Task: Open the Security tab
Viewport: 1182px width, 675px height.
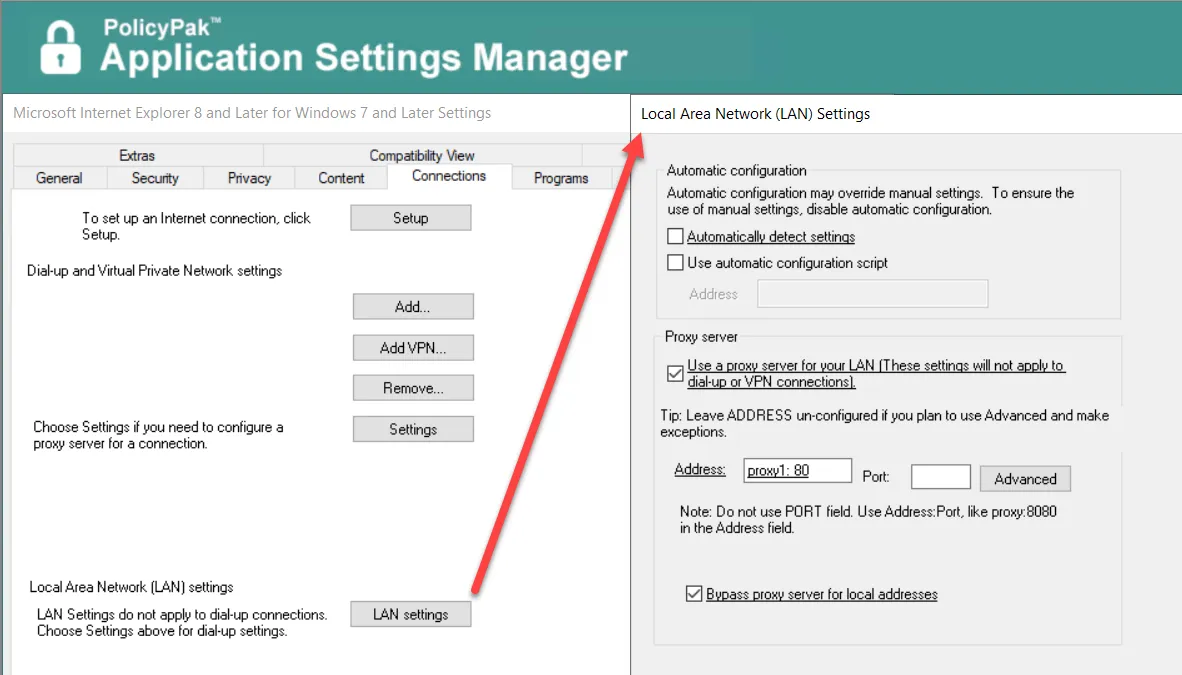Action: pyautogui.click(x=155, y=178)
